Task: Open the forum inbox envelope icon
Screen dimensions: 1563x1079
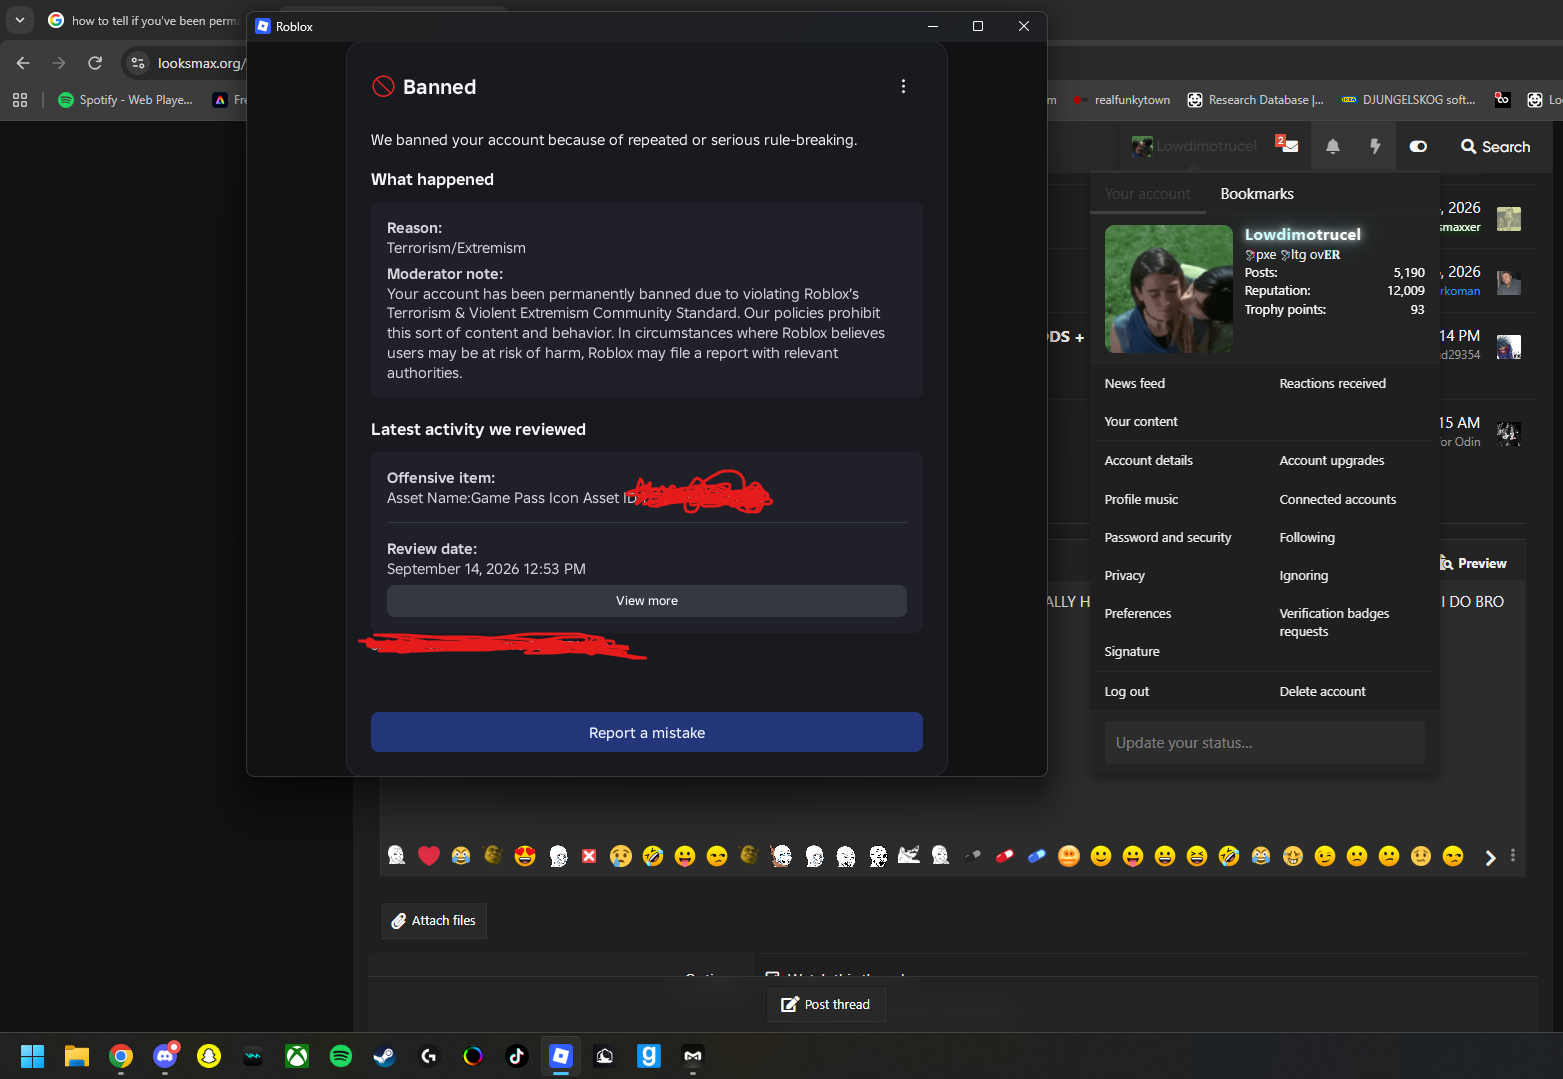Action: click(x=1288, y=146)
